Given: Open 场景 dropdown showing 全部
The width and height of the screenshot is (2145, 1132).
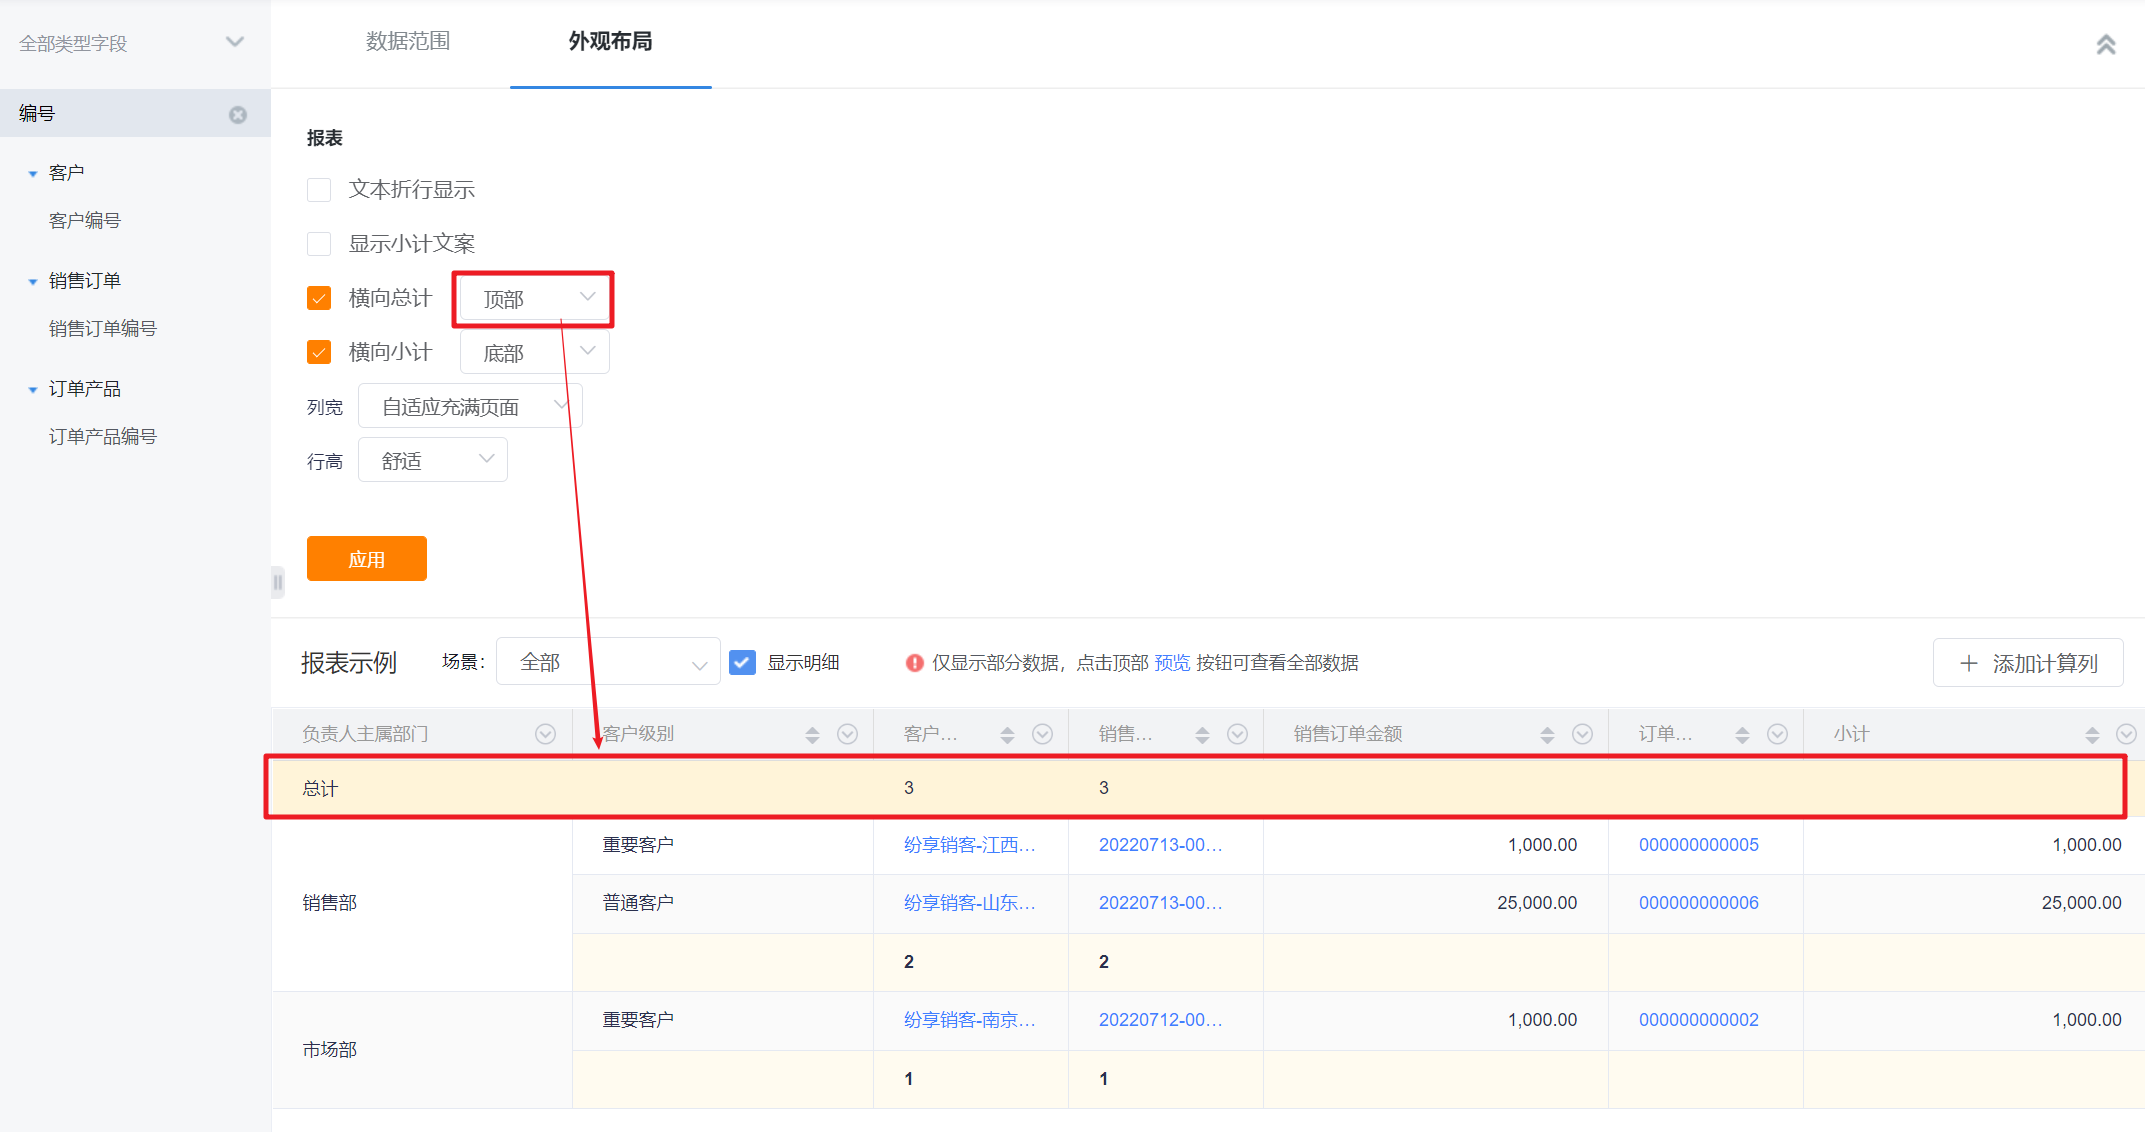Looking at the screenshot, I should coord(608,662).
